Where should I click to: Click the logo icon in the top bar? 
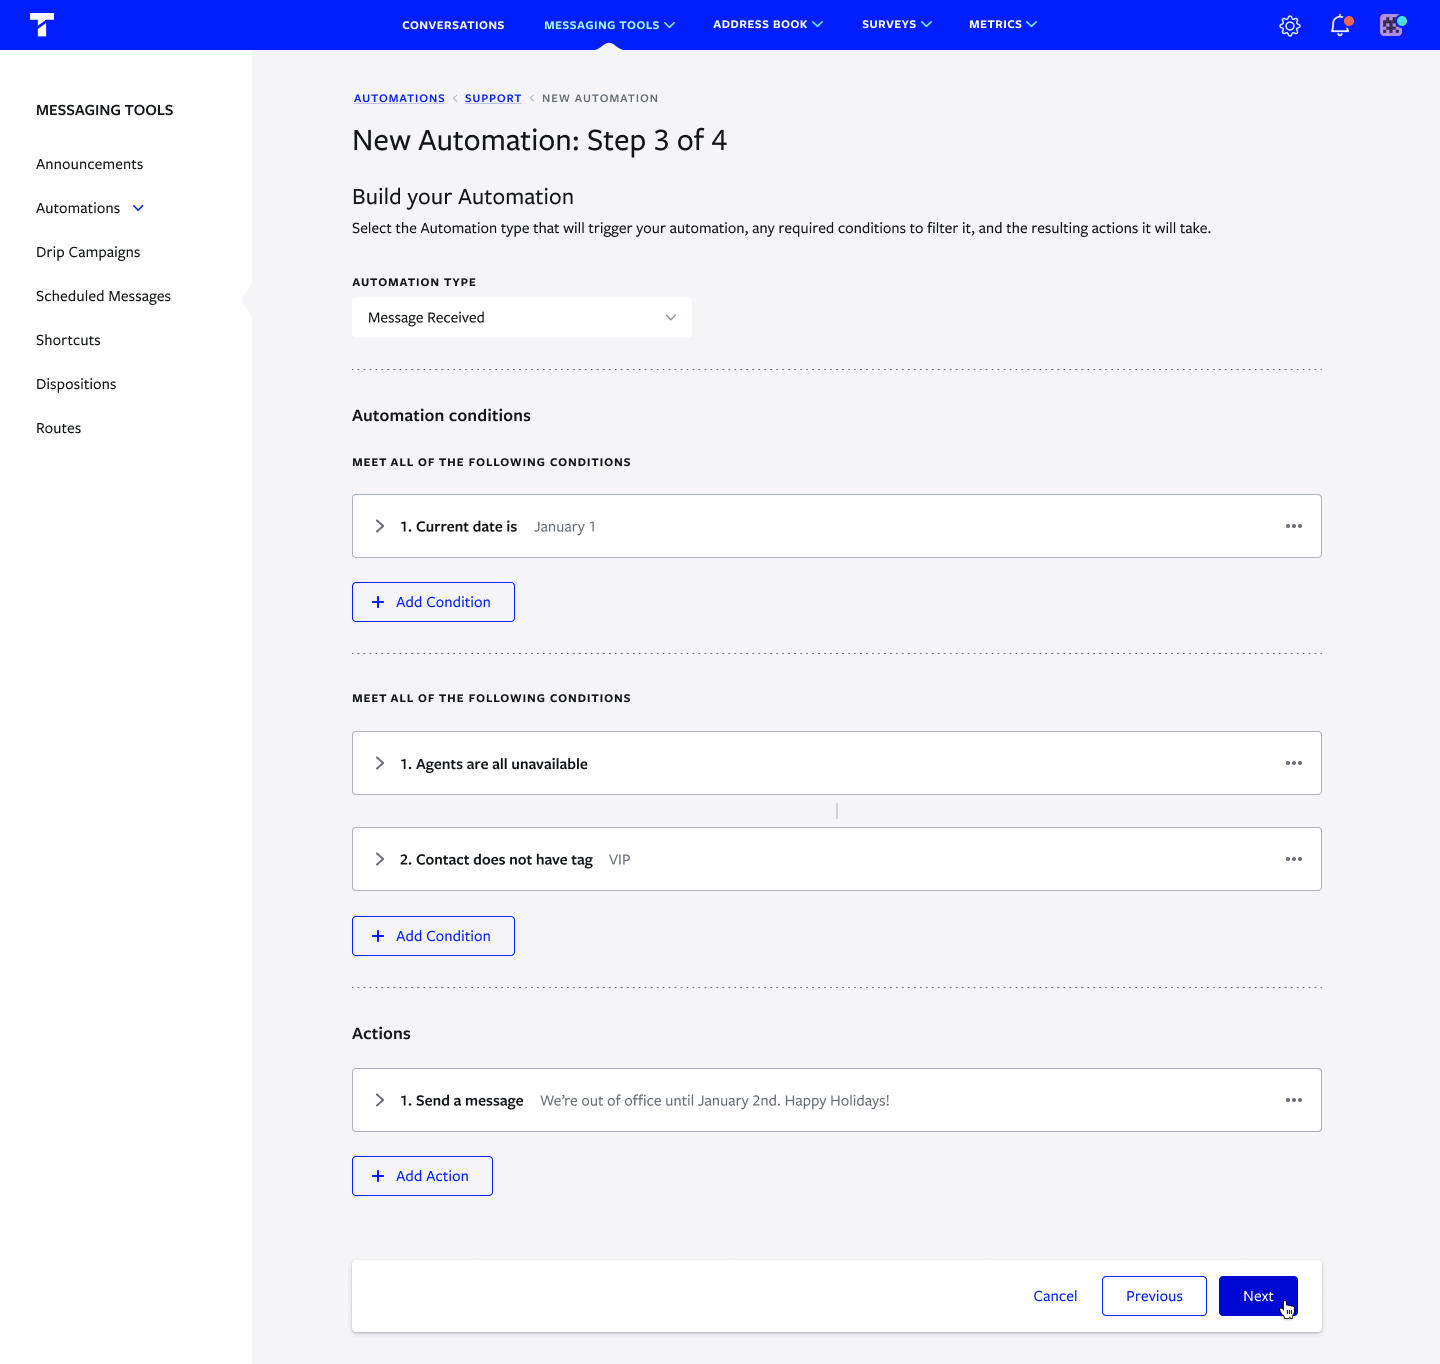42,25
